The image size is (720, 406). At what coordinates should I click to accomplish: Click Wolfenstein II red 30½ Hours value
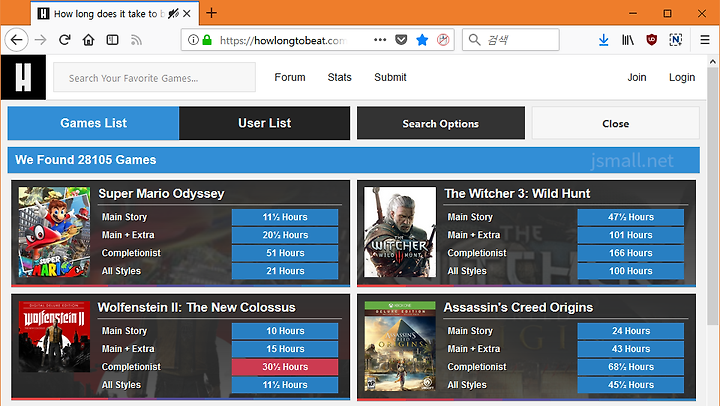(285, 367)
